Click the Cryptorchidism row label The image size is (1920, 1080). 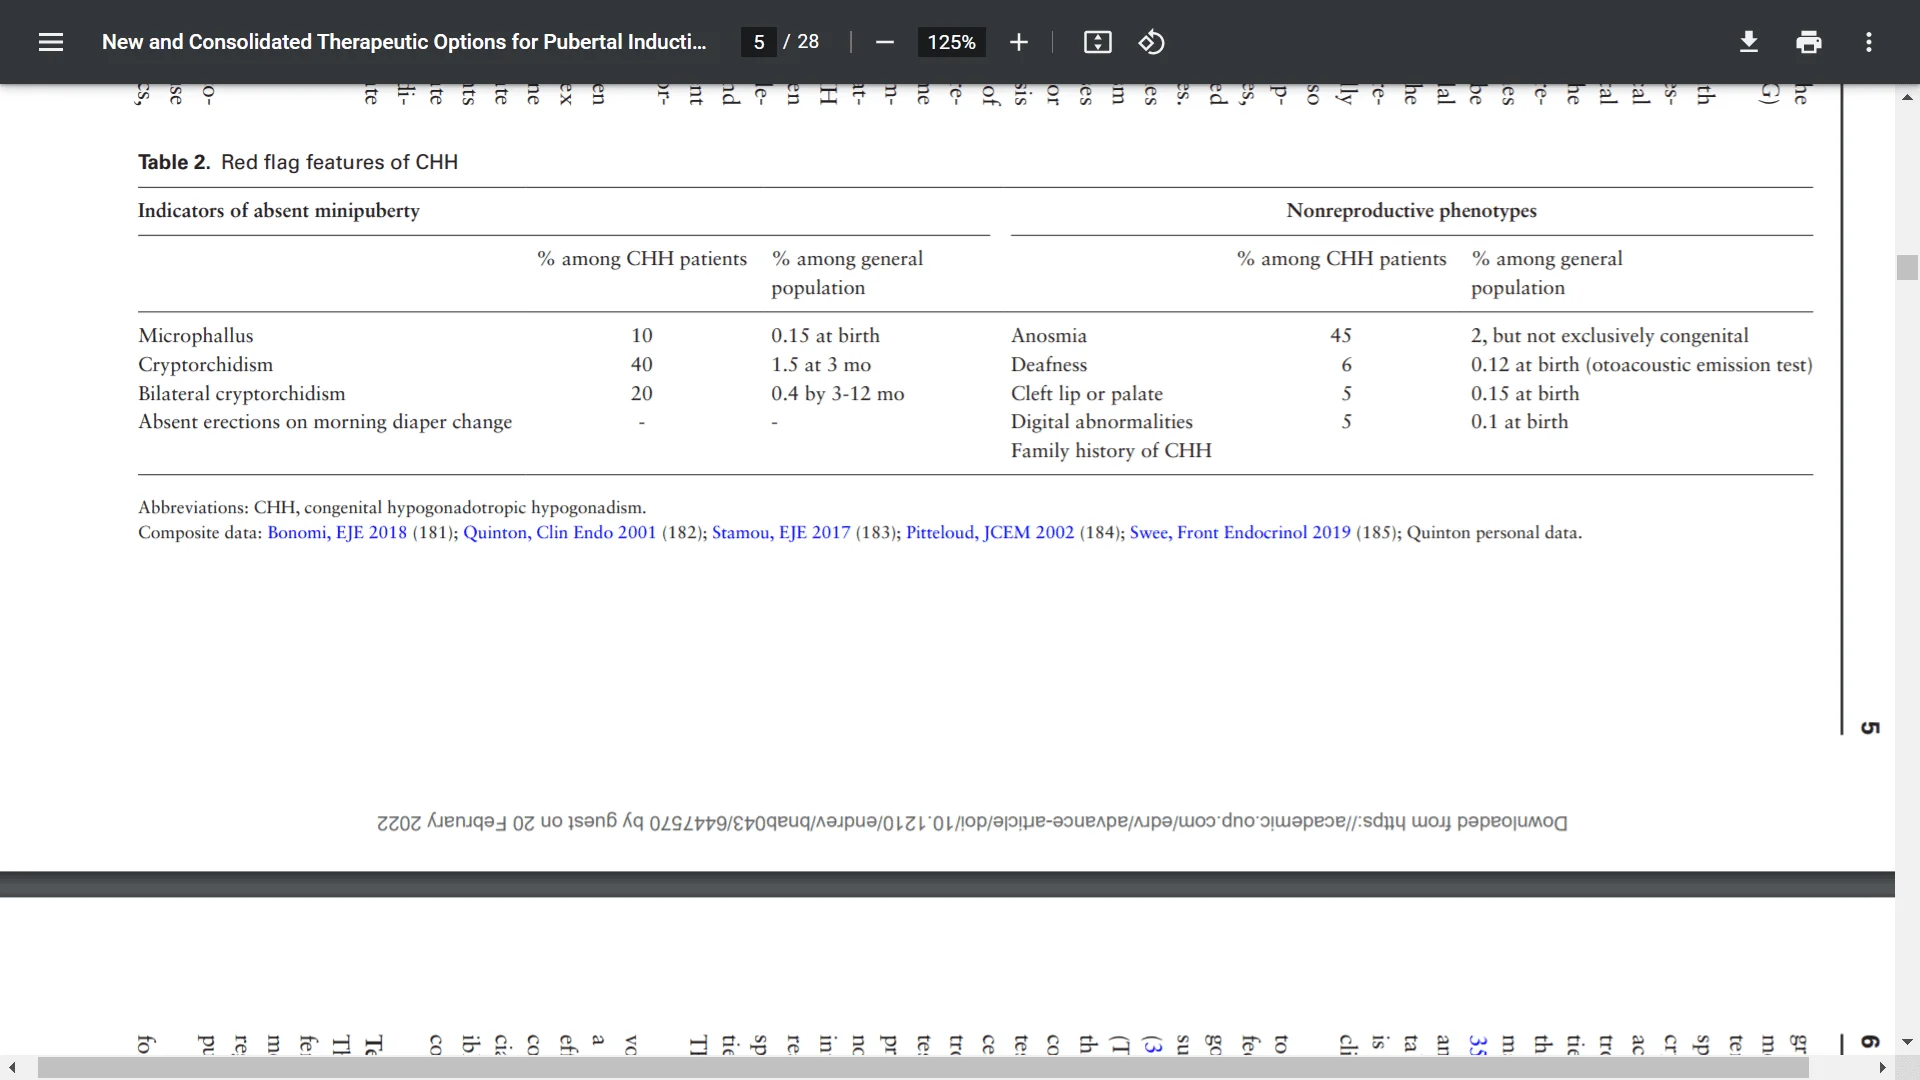(205, 365)
